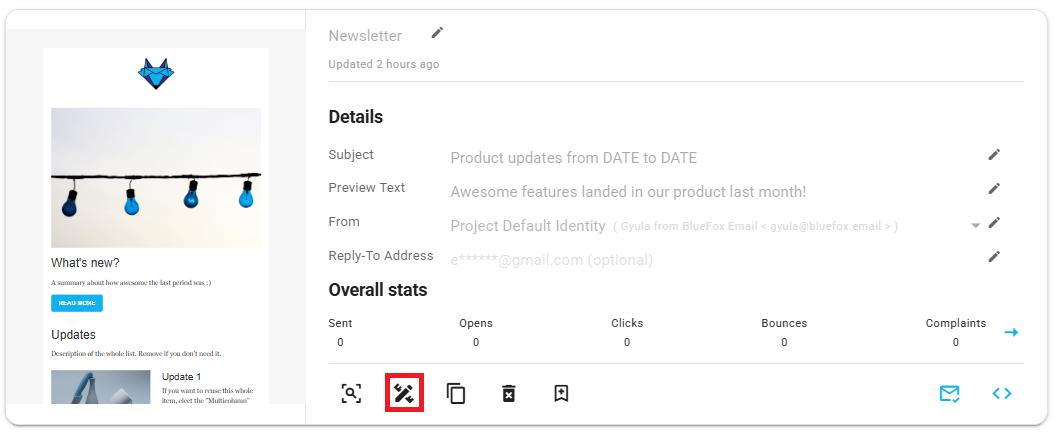Click the Preview Text 'Awesome features landed' field
Viewport: 1055px width, 433px height.
pos(628,192)
